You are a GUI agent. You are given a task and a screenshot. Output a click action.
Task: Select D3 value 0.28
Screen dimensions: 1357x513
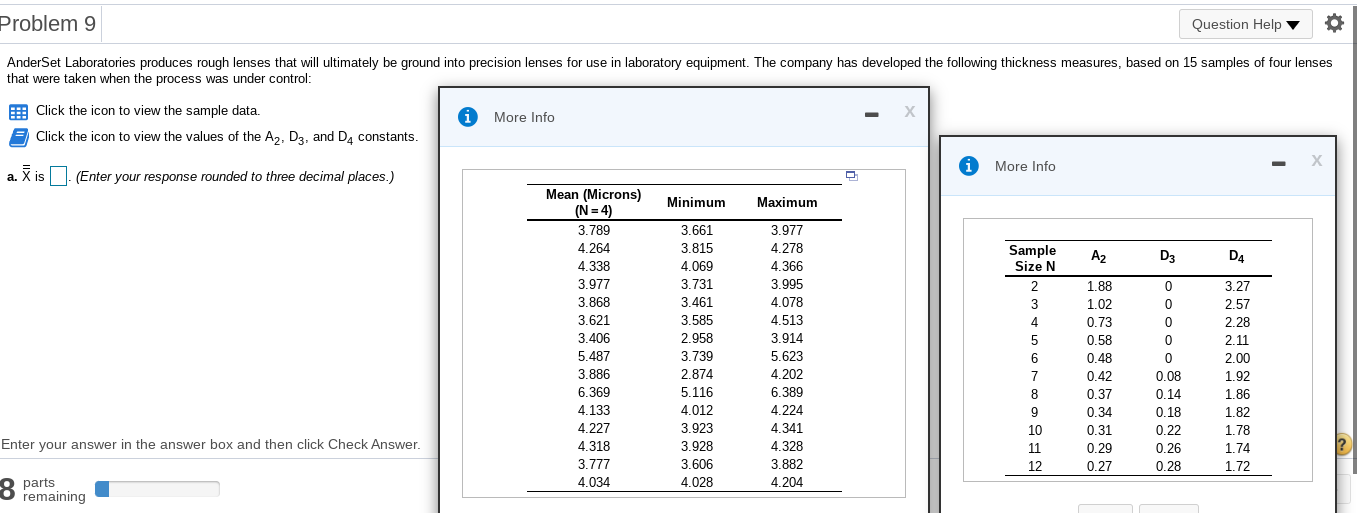pyautogui.click(x=1168, y=466)
